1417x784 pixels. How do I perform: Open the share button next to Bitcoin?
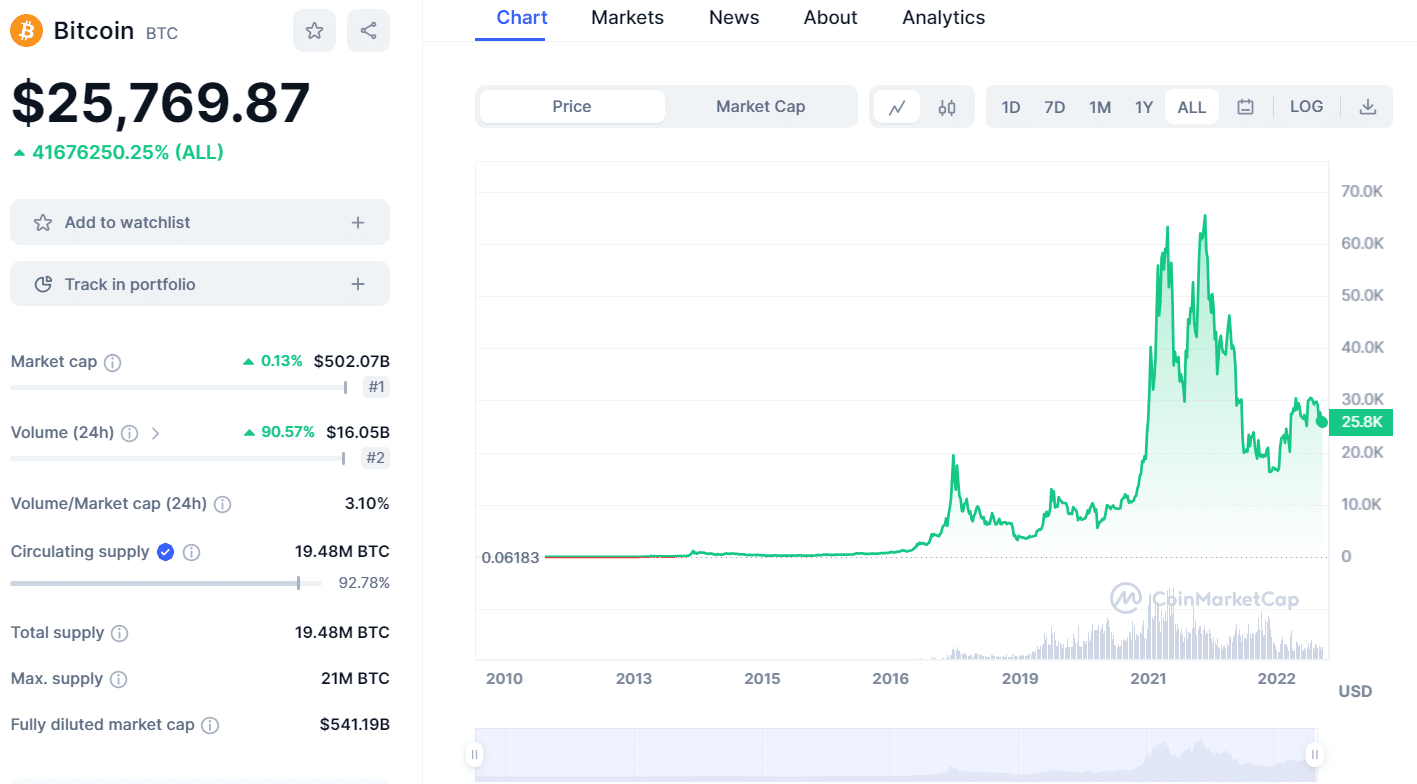tap(368, 31)
